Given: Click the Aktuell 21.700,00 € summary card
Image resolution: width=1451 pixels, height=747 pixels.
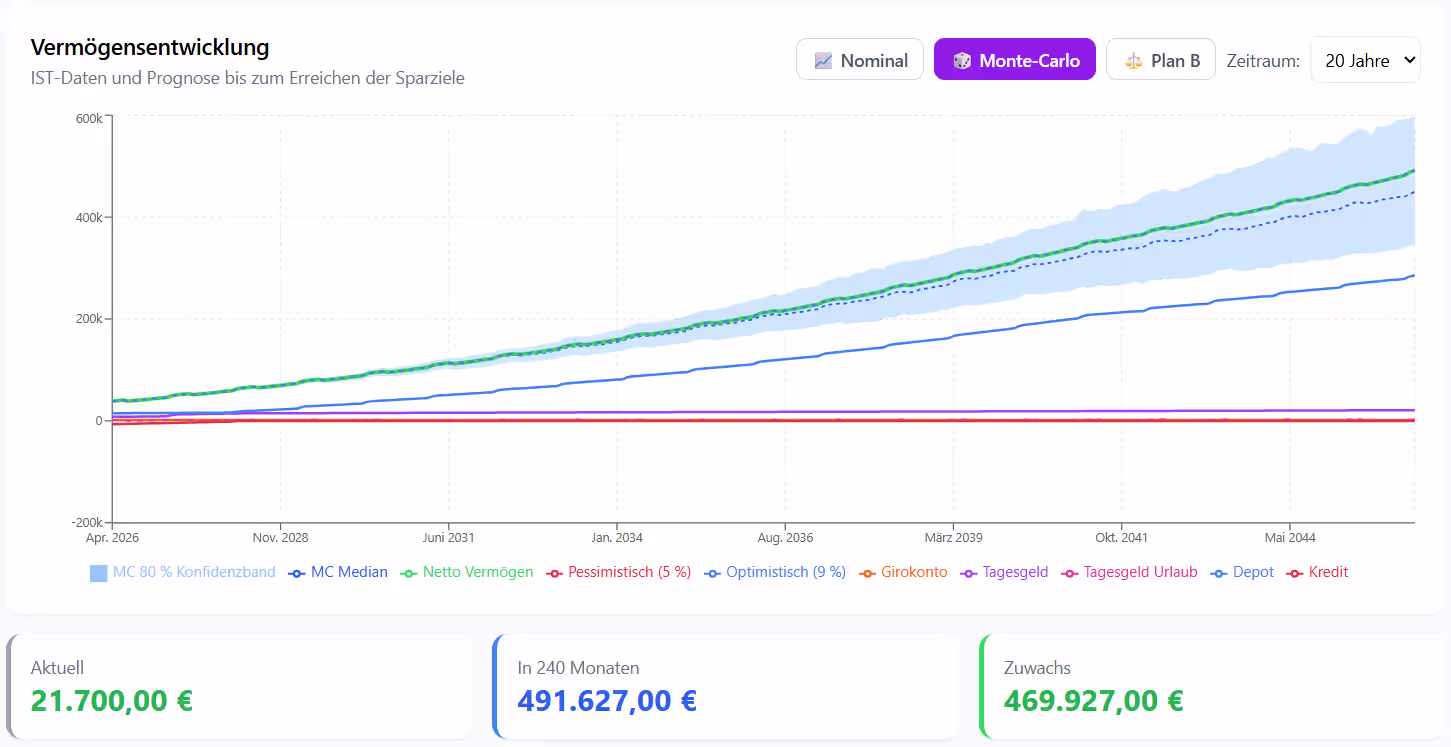Looking at the screenshot, I should pos(238,687).
